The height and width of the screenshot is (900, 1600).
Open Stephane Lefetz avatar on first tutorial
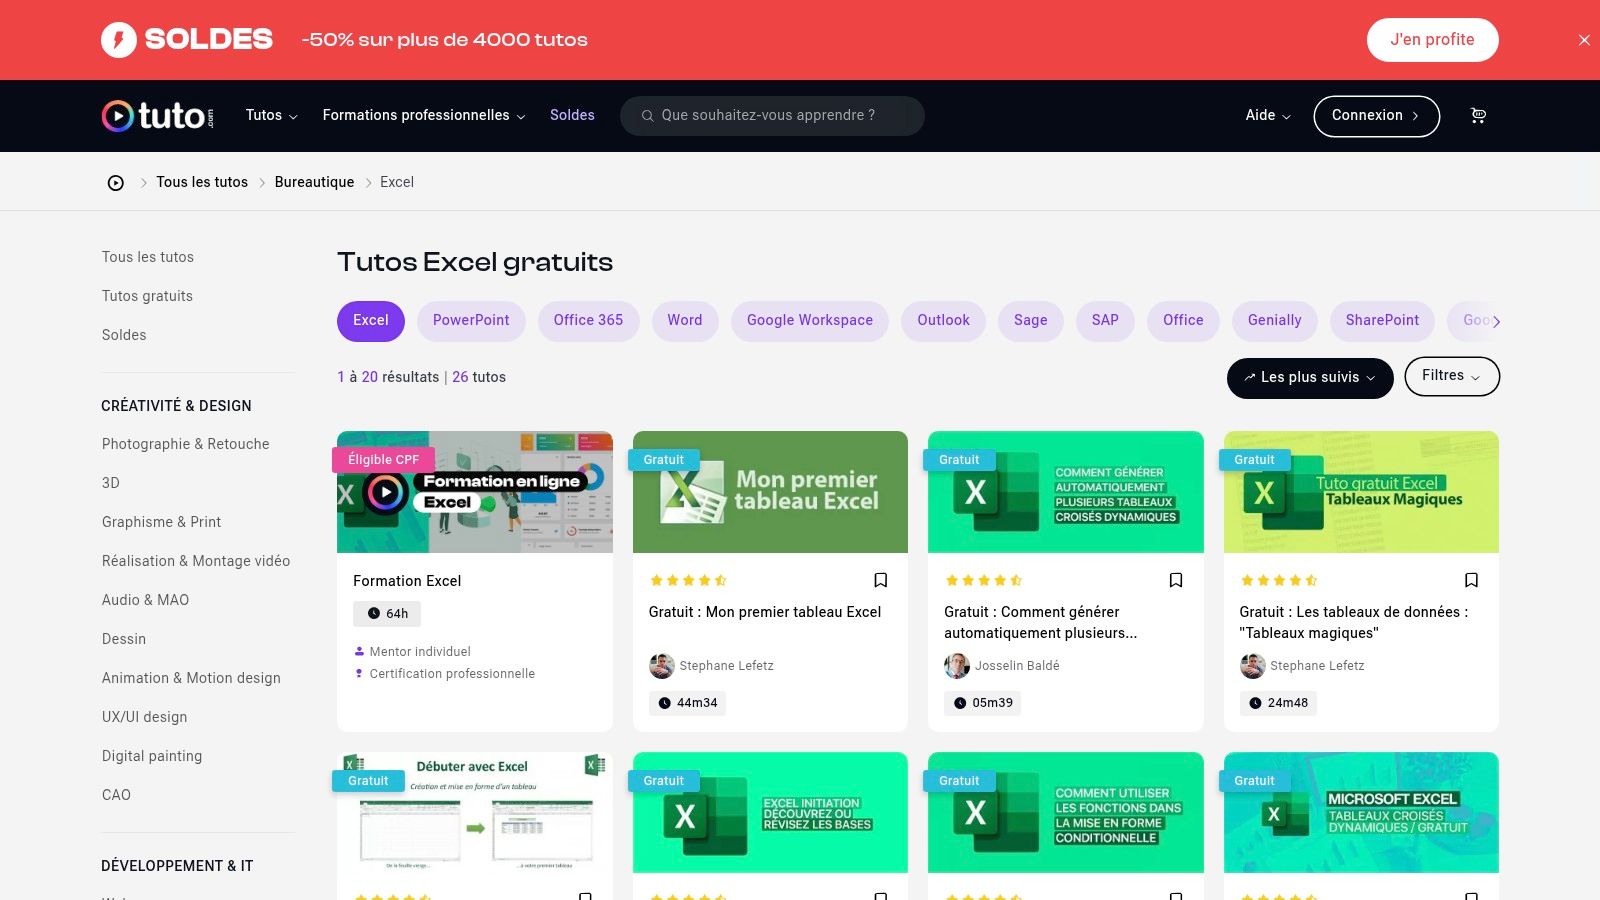click(661, 666)
